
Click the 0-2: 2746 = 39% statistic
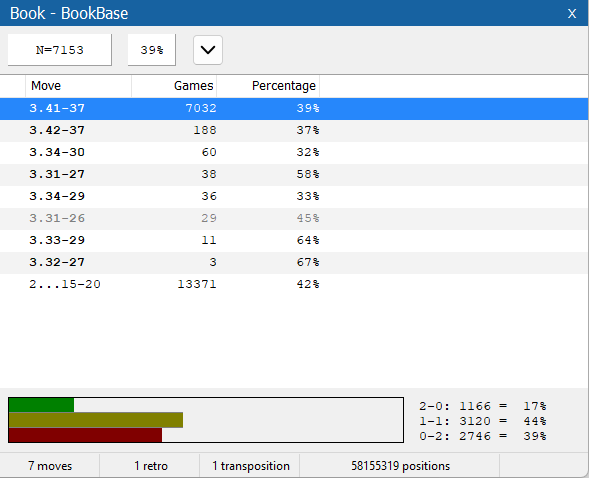click(483, 436)
